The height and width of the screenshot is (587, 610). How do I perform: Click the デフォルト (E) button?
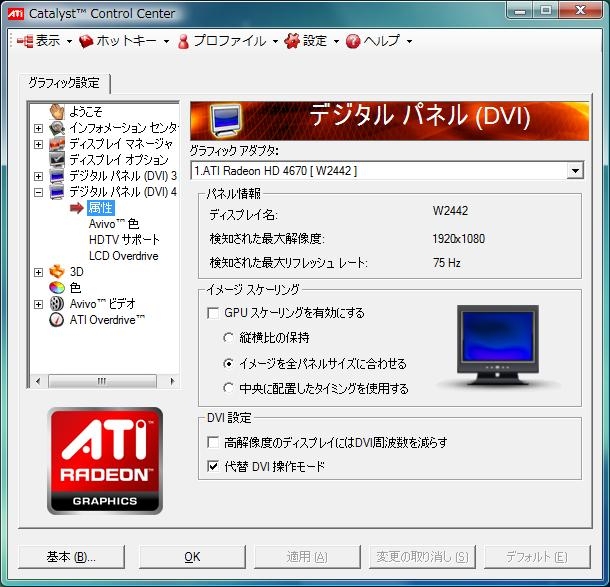(537, 557)
